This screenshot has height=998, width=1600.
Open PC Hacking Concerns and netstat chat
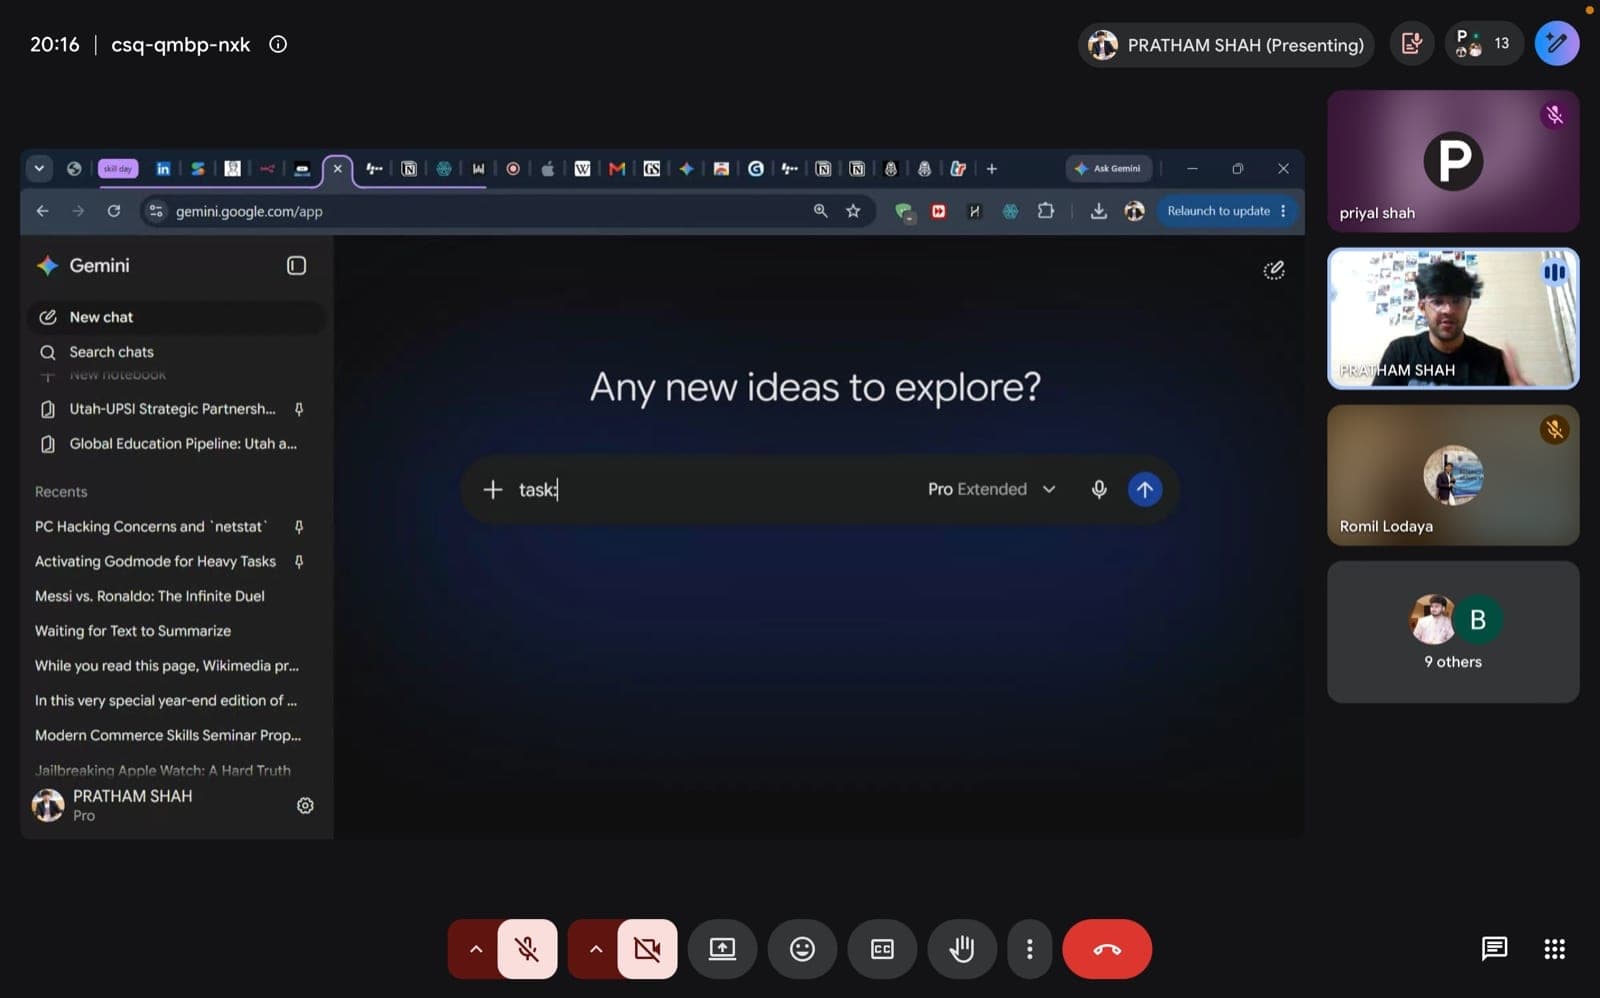pyautogui.click(x=151, y=527)
